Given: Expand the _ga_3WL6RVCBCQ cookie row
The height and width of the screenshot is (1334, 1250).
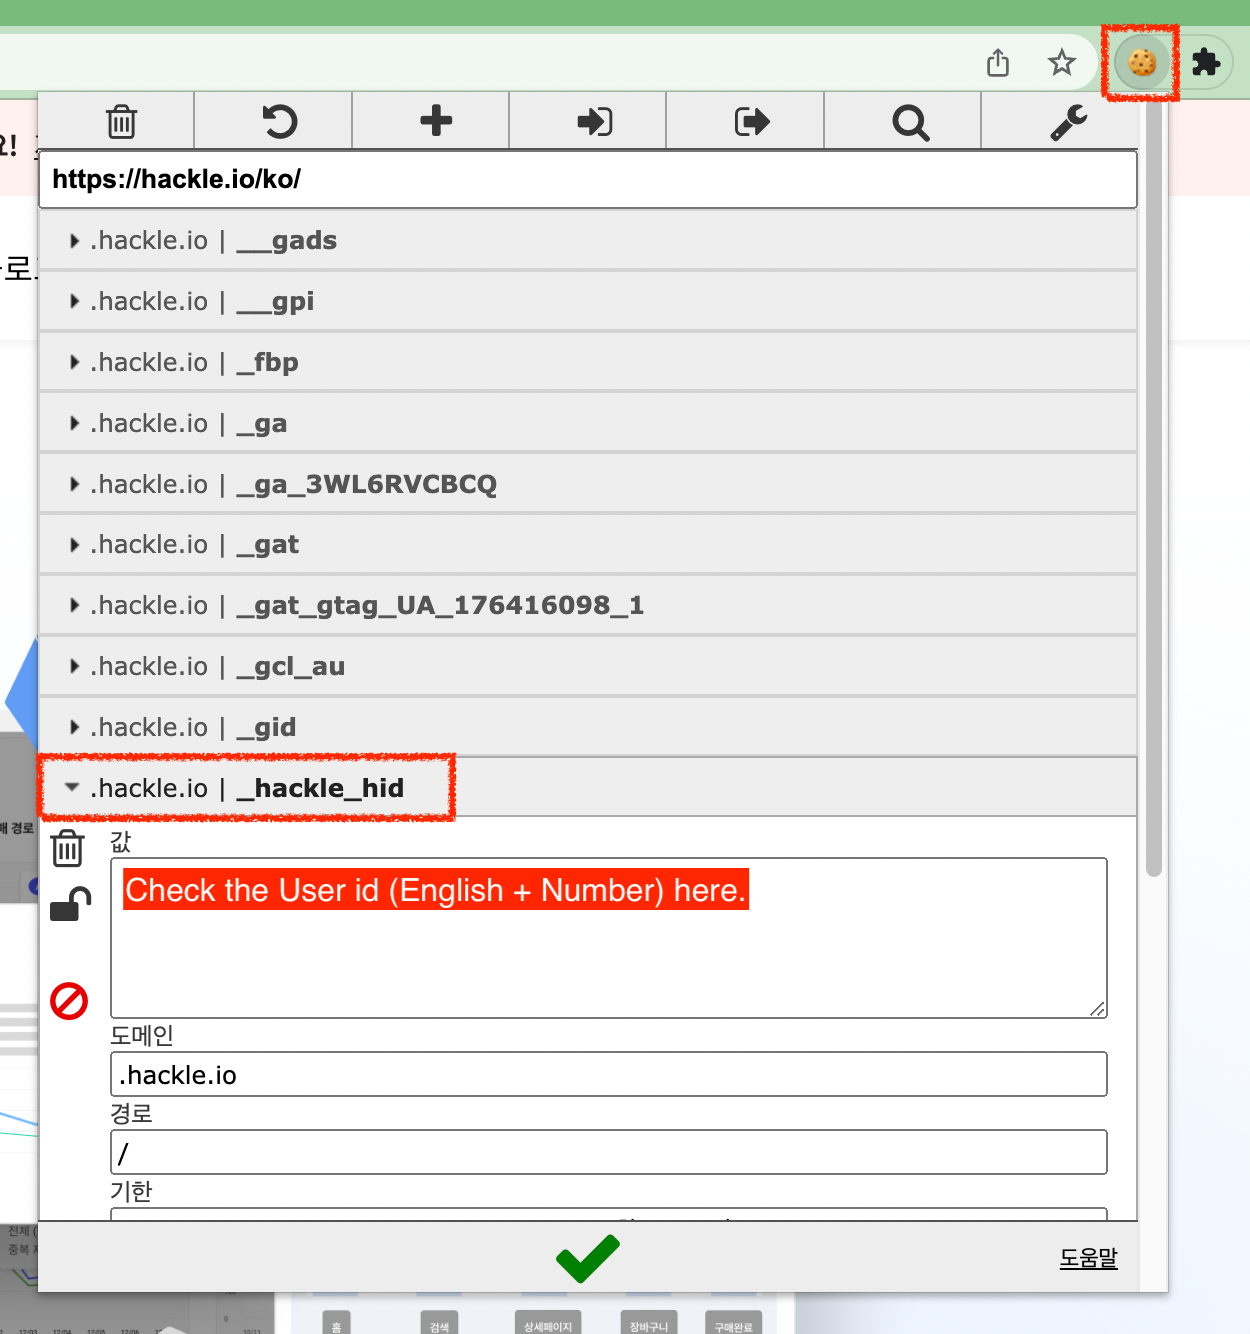Looking at the screenshot, I should coord(588,485).
